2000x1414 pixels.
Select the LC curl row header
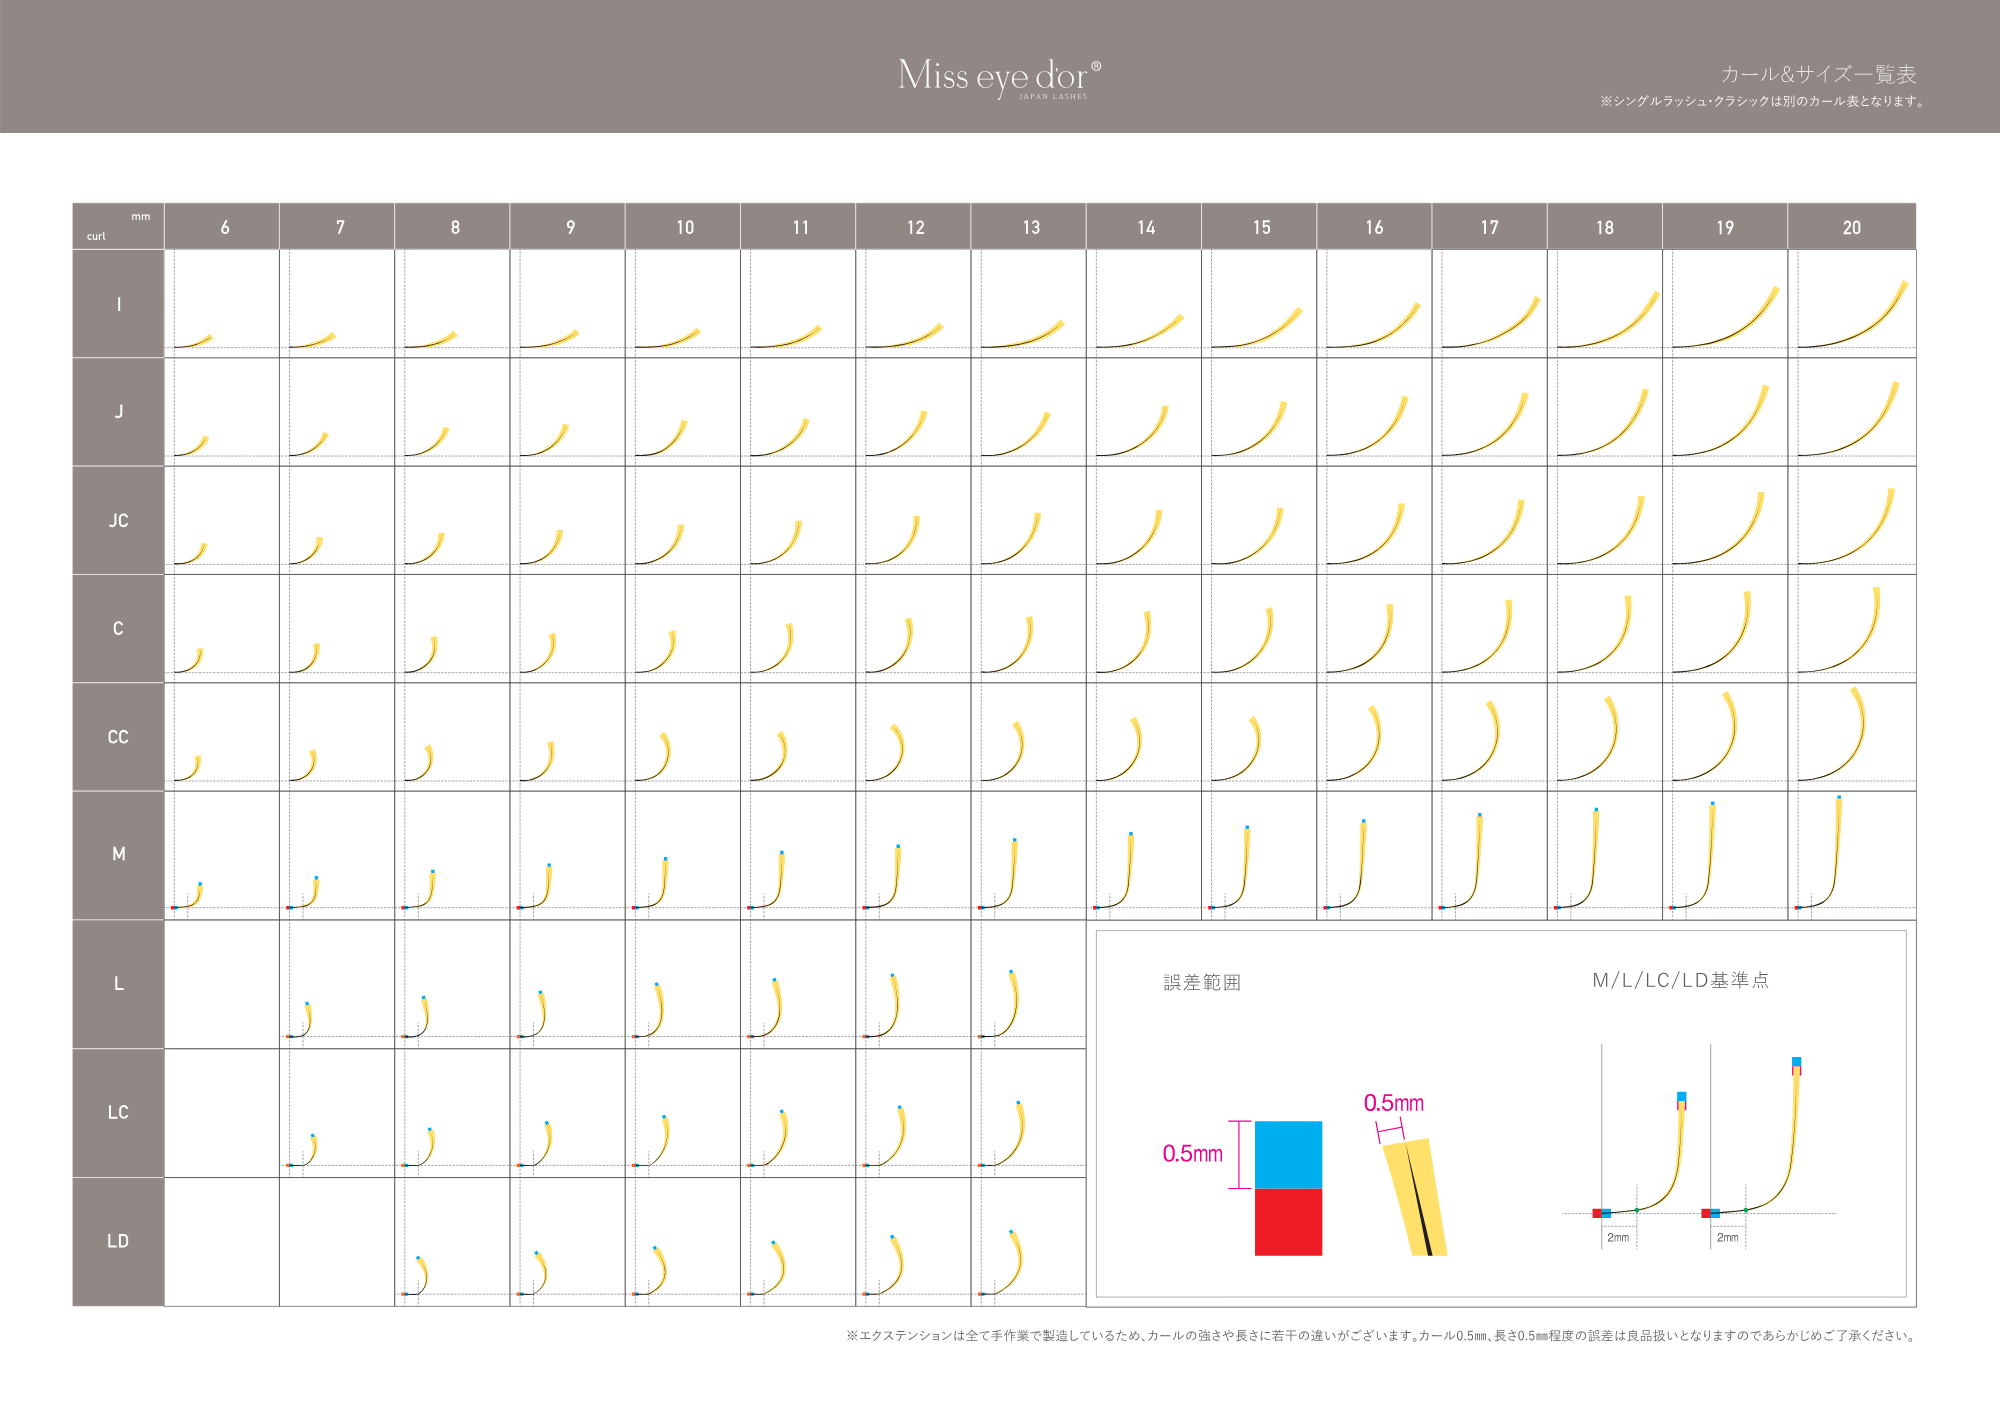pos(118,1112)
